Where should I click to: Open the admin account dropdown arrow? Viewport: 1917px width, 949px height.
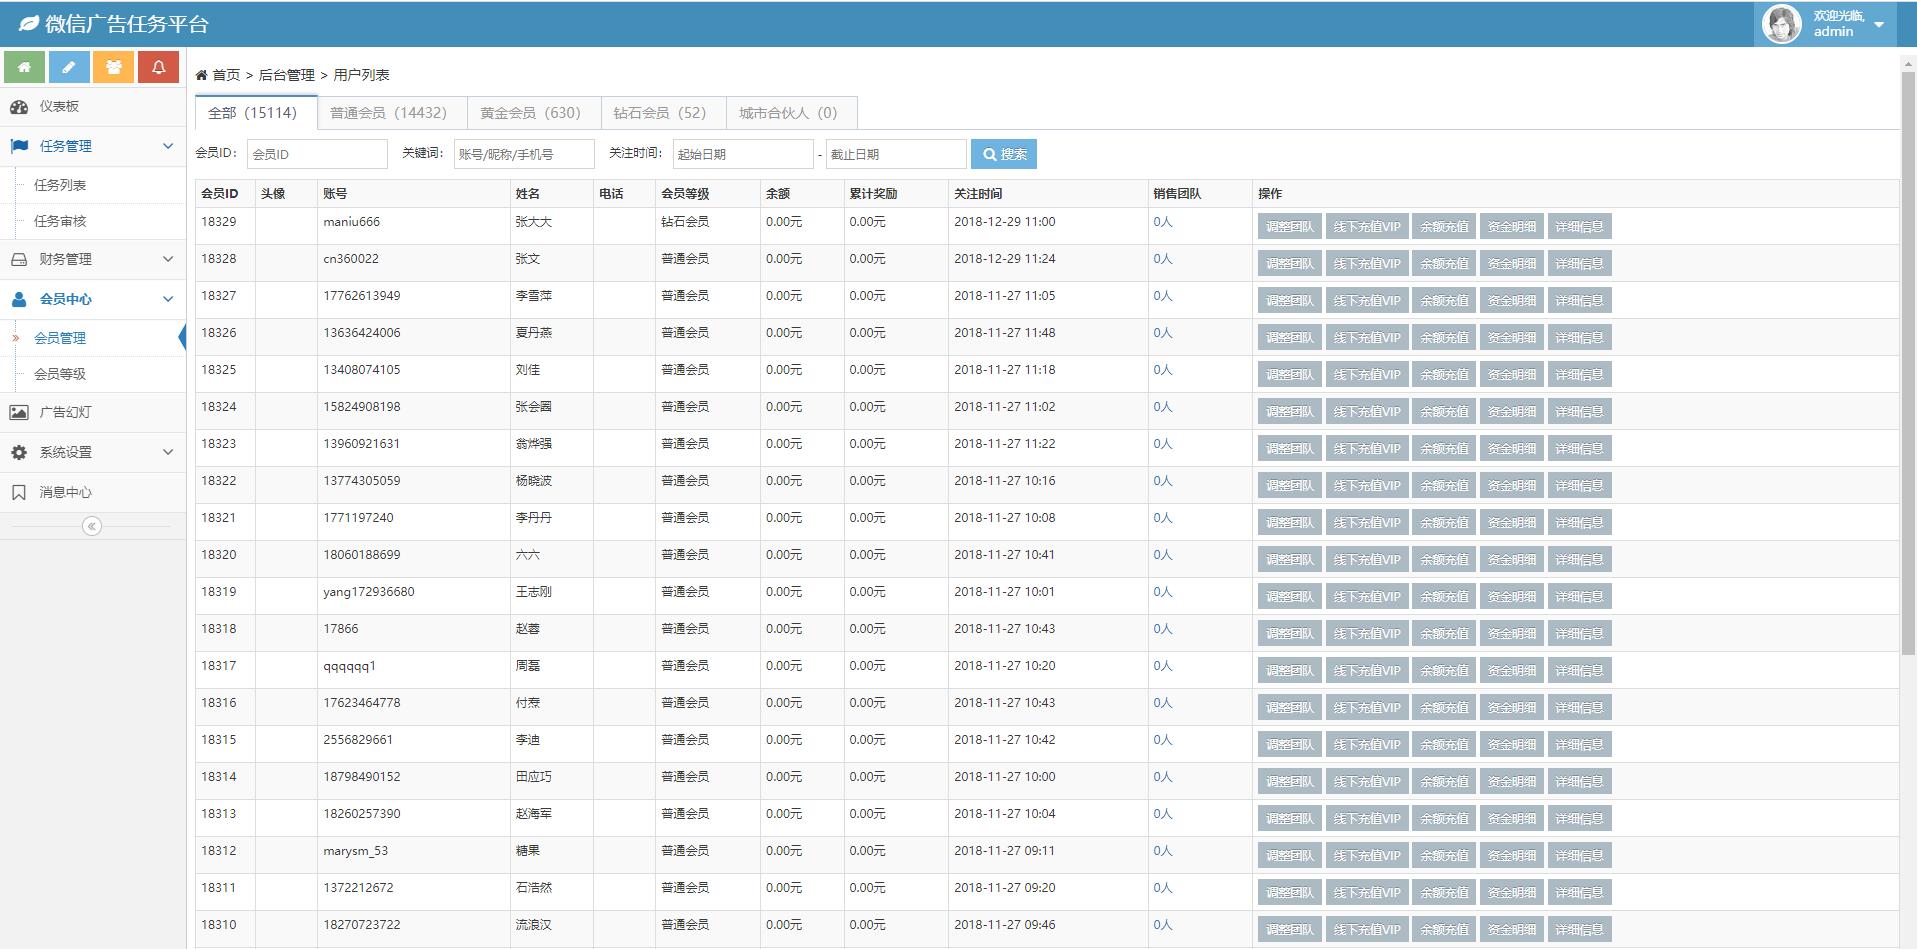coord(1879,24)
